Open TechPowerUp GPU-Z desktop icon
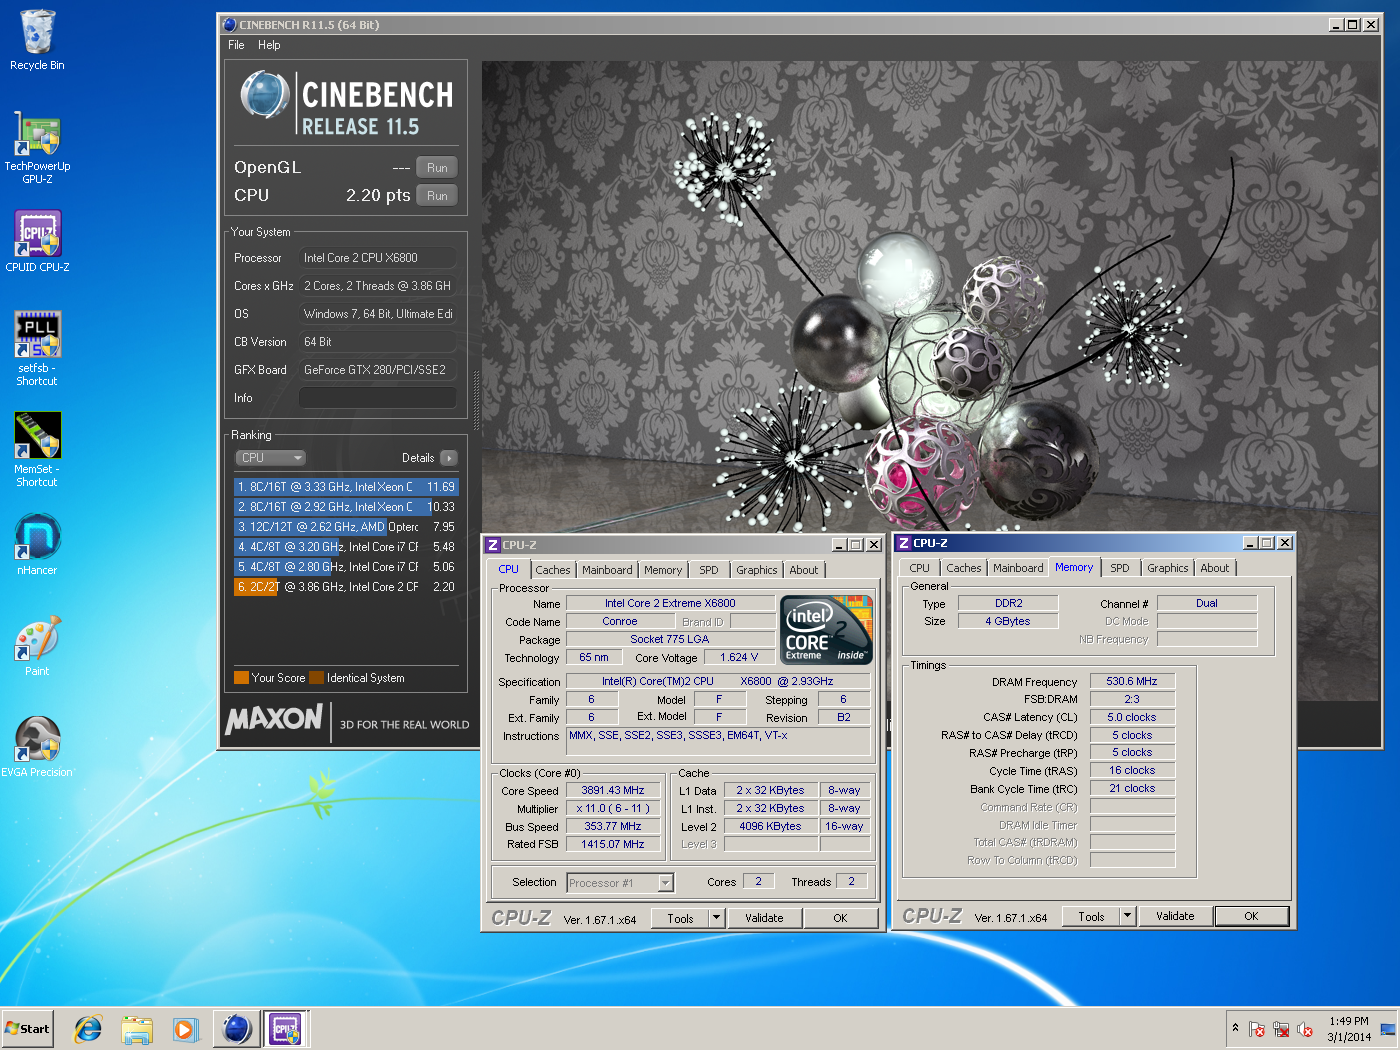This screenshot has width=1400, height=1050. [37, 147]
